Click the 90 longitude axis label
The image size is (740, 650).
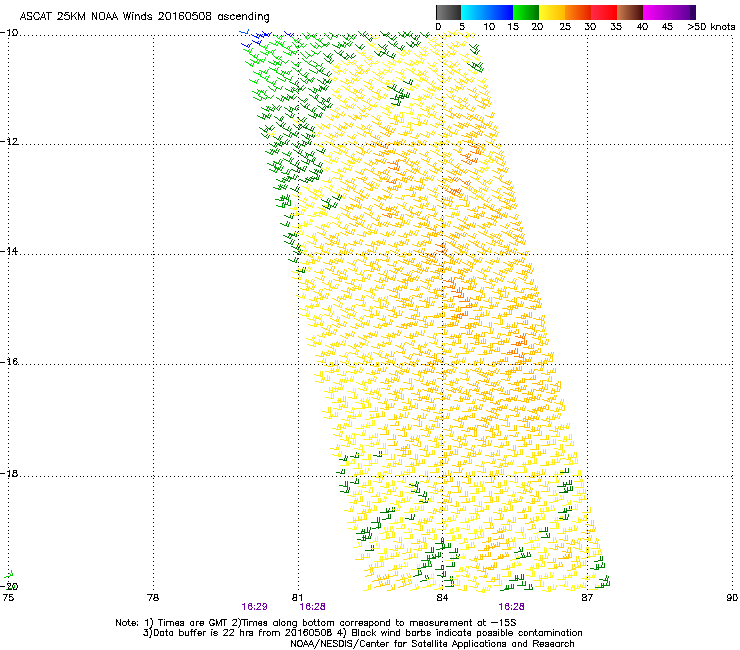(x=732, y=598)
